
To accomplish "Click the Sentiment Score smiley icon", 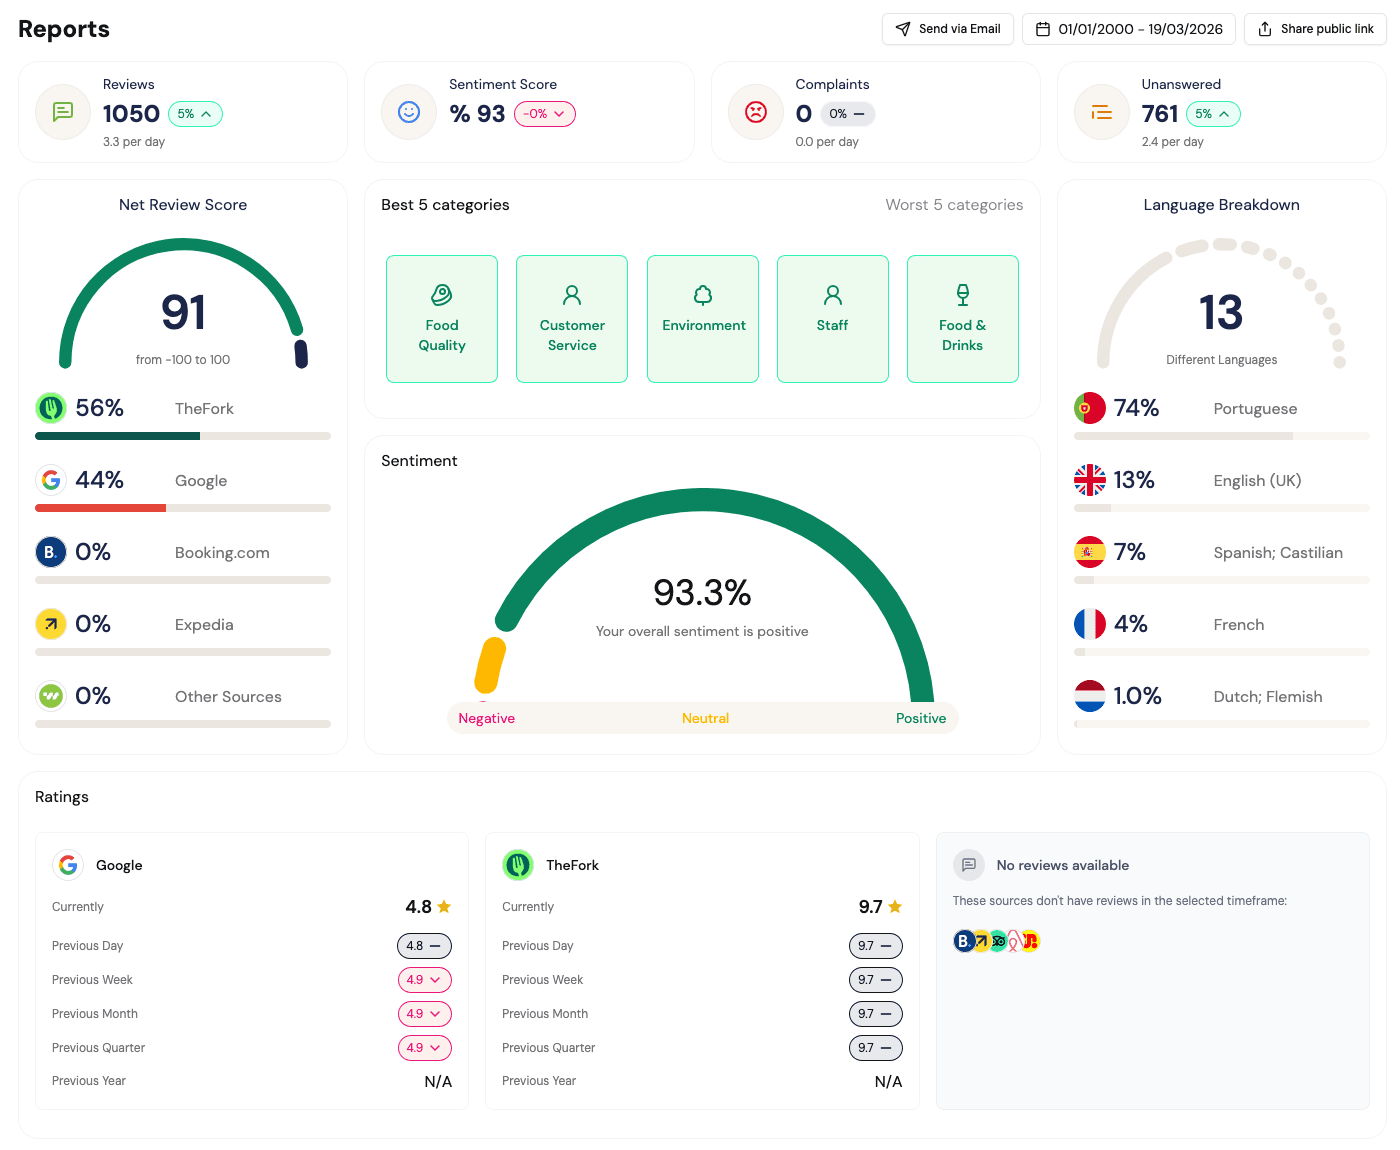I will pyautogui.click(x=409, y=112).
